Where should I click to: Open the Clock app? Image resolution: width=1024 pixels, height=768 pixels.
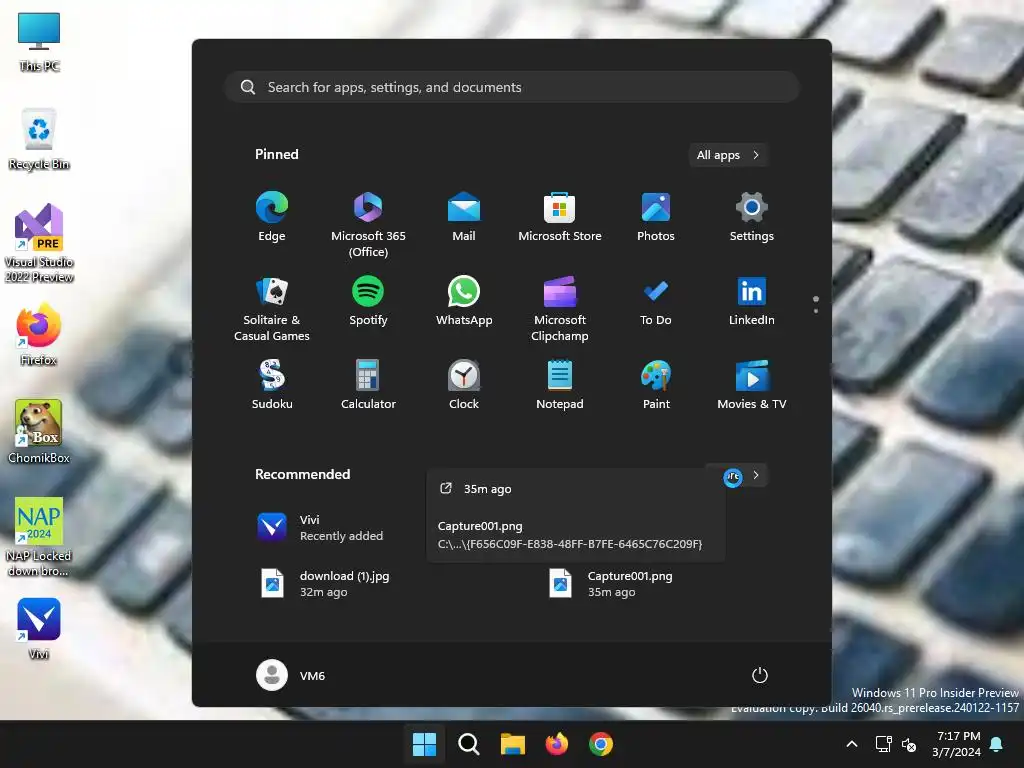click(x=464, y=385)
